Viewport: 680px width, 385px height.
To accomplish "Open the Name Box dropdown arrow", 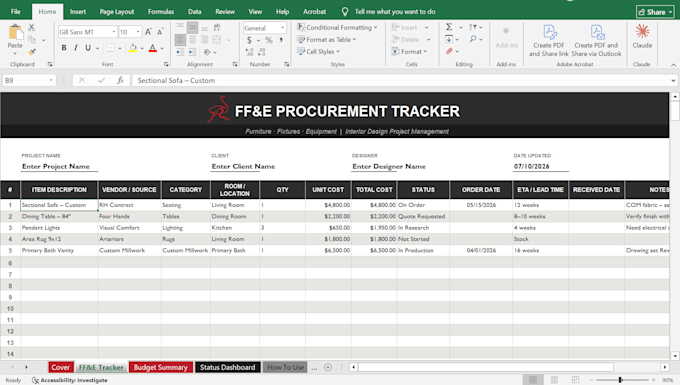I will pyautogui.click(x=51, y=80).
